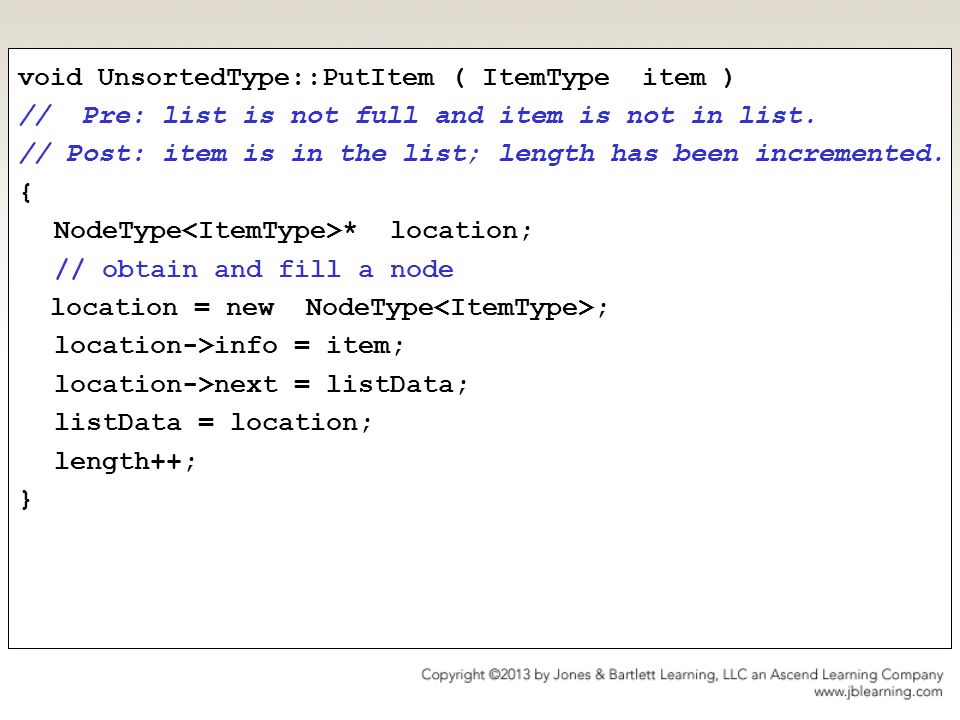Click the "NodeType<ItemType>* location;" declaration
960x720 pixels.
[292, 231]
